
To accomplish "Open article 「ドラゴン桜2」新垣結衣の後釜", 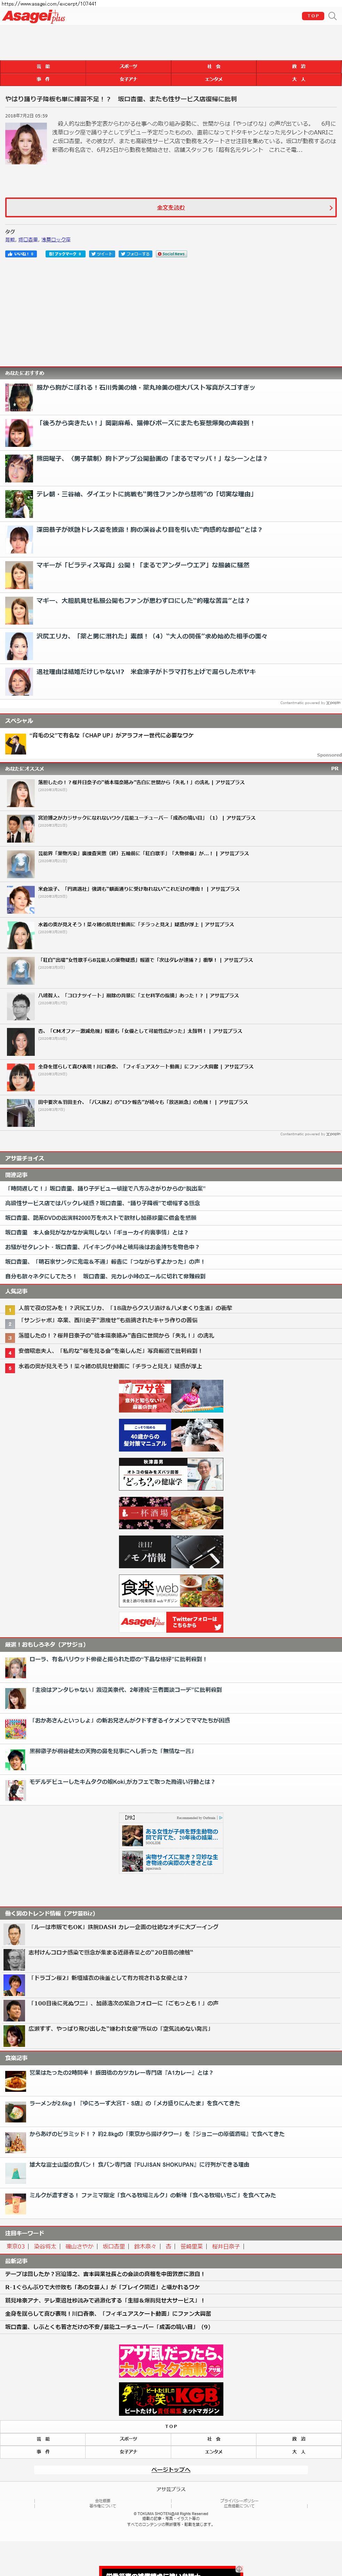I will [x=108, y=1978].
